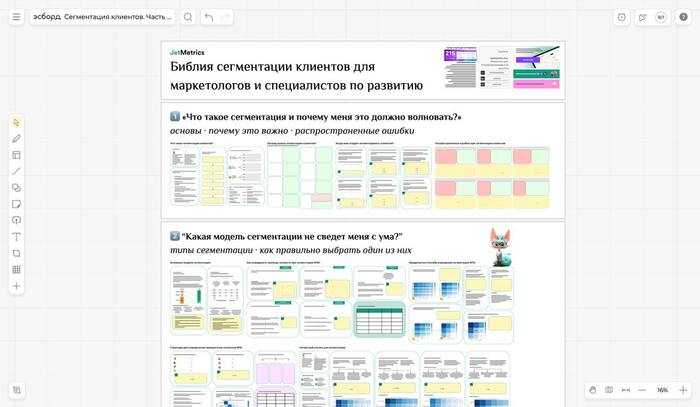This screenshot has width=700, height=407.
Task: Click the green table card in section 2
Action: coord(379,319)
